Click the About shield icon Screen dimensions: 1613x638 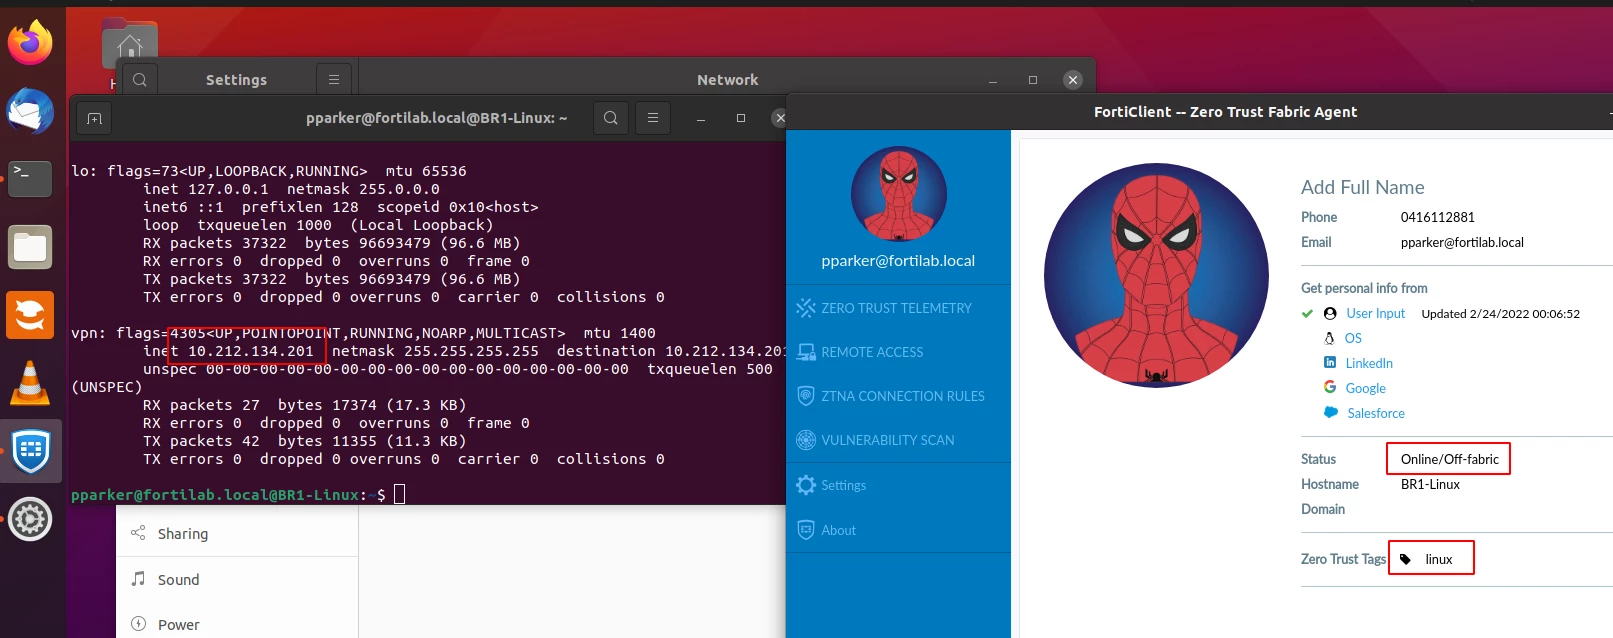[x=806, y=530]
